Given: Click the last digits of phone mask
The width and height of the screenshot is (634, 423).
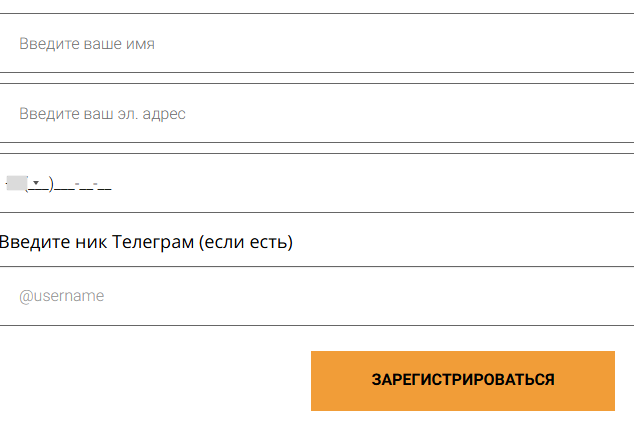Looking at the screenshot, I should pos(105,184).
